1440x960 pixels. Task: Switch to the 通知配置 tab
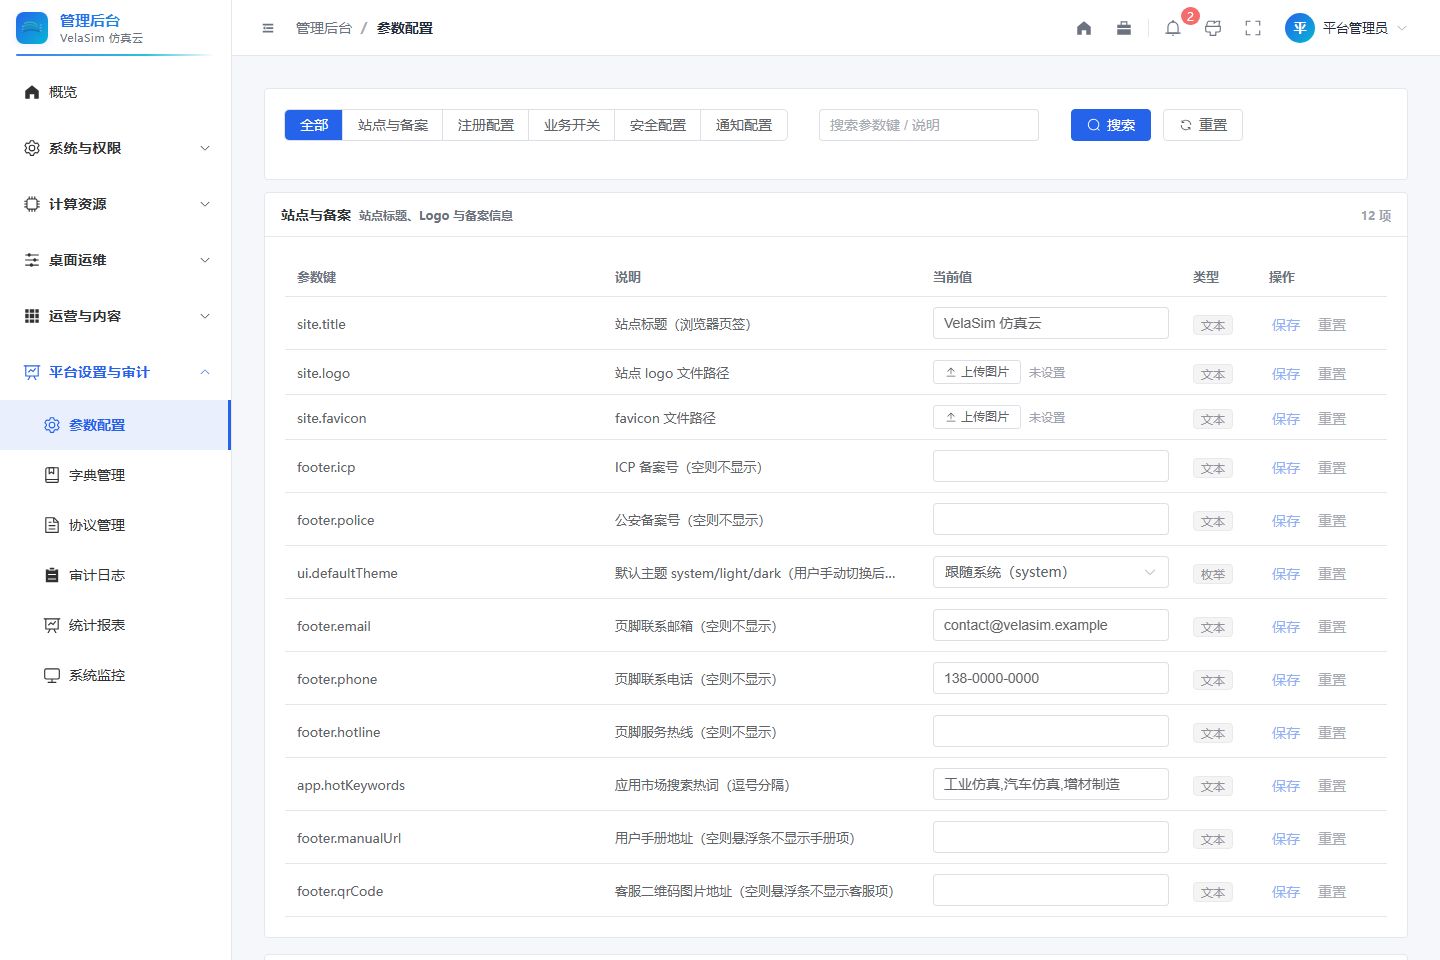pyautogui.click(x=744, y=125)
